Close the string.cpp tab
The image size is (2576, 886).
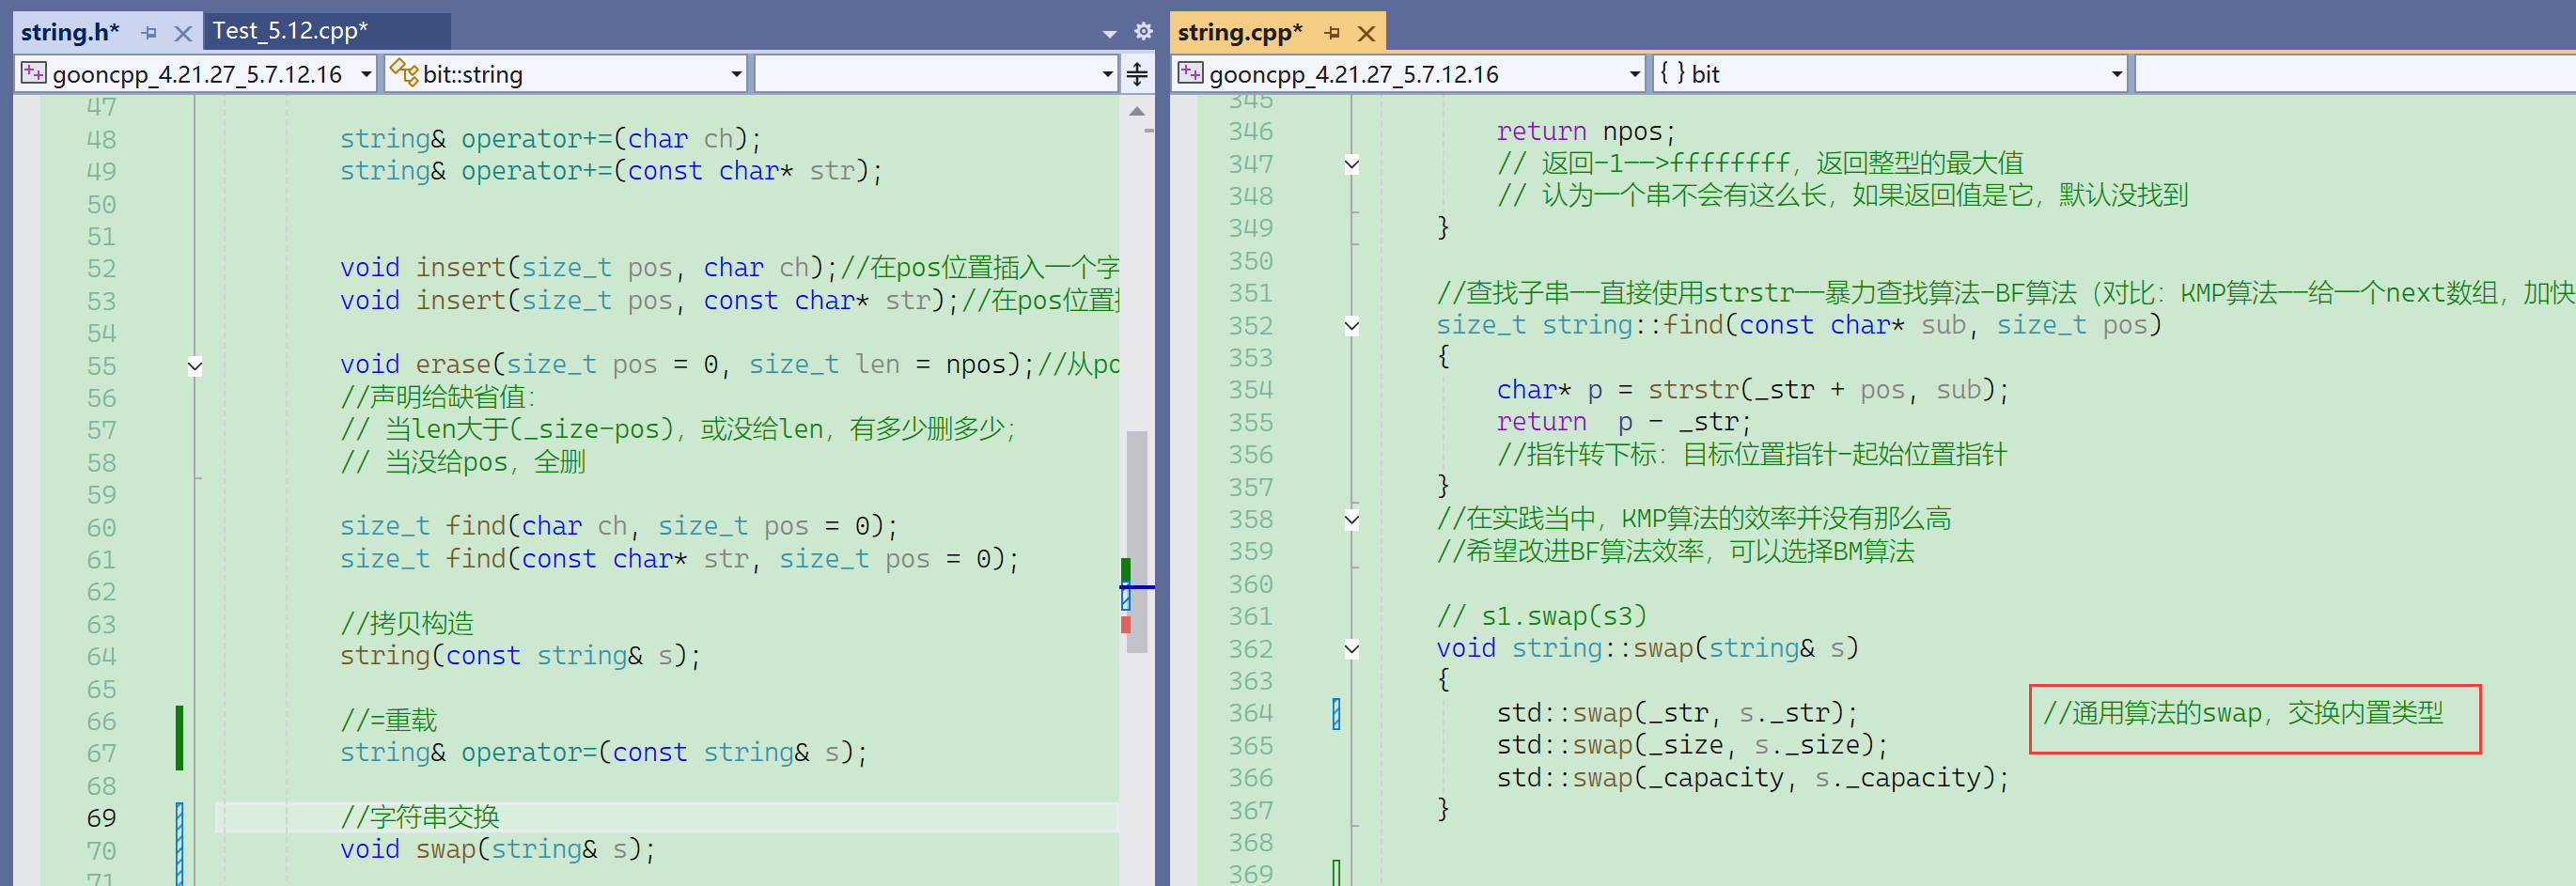1366,33
